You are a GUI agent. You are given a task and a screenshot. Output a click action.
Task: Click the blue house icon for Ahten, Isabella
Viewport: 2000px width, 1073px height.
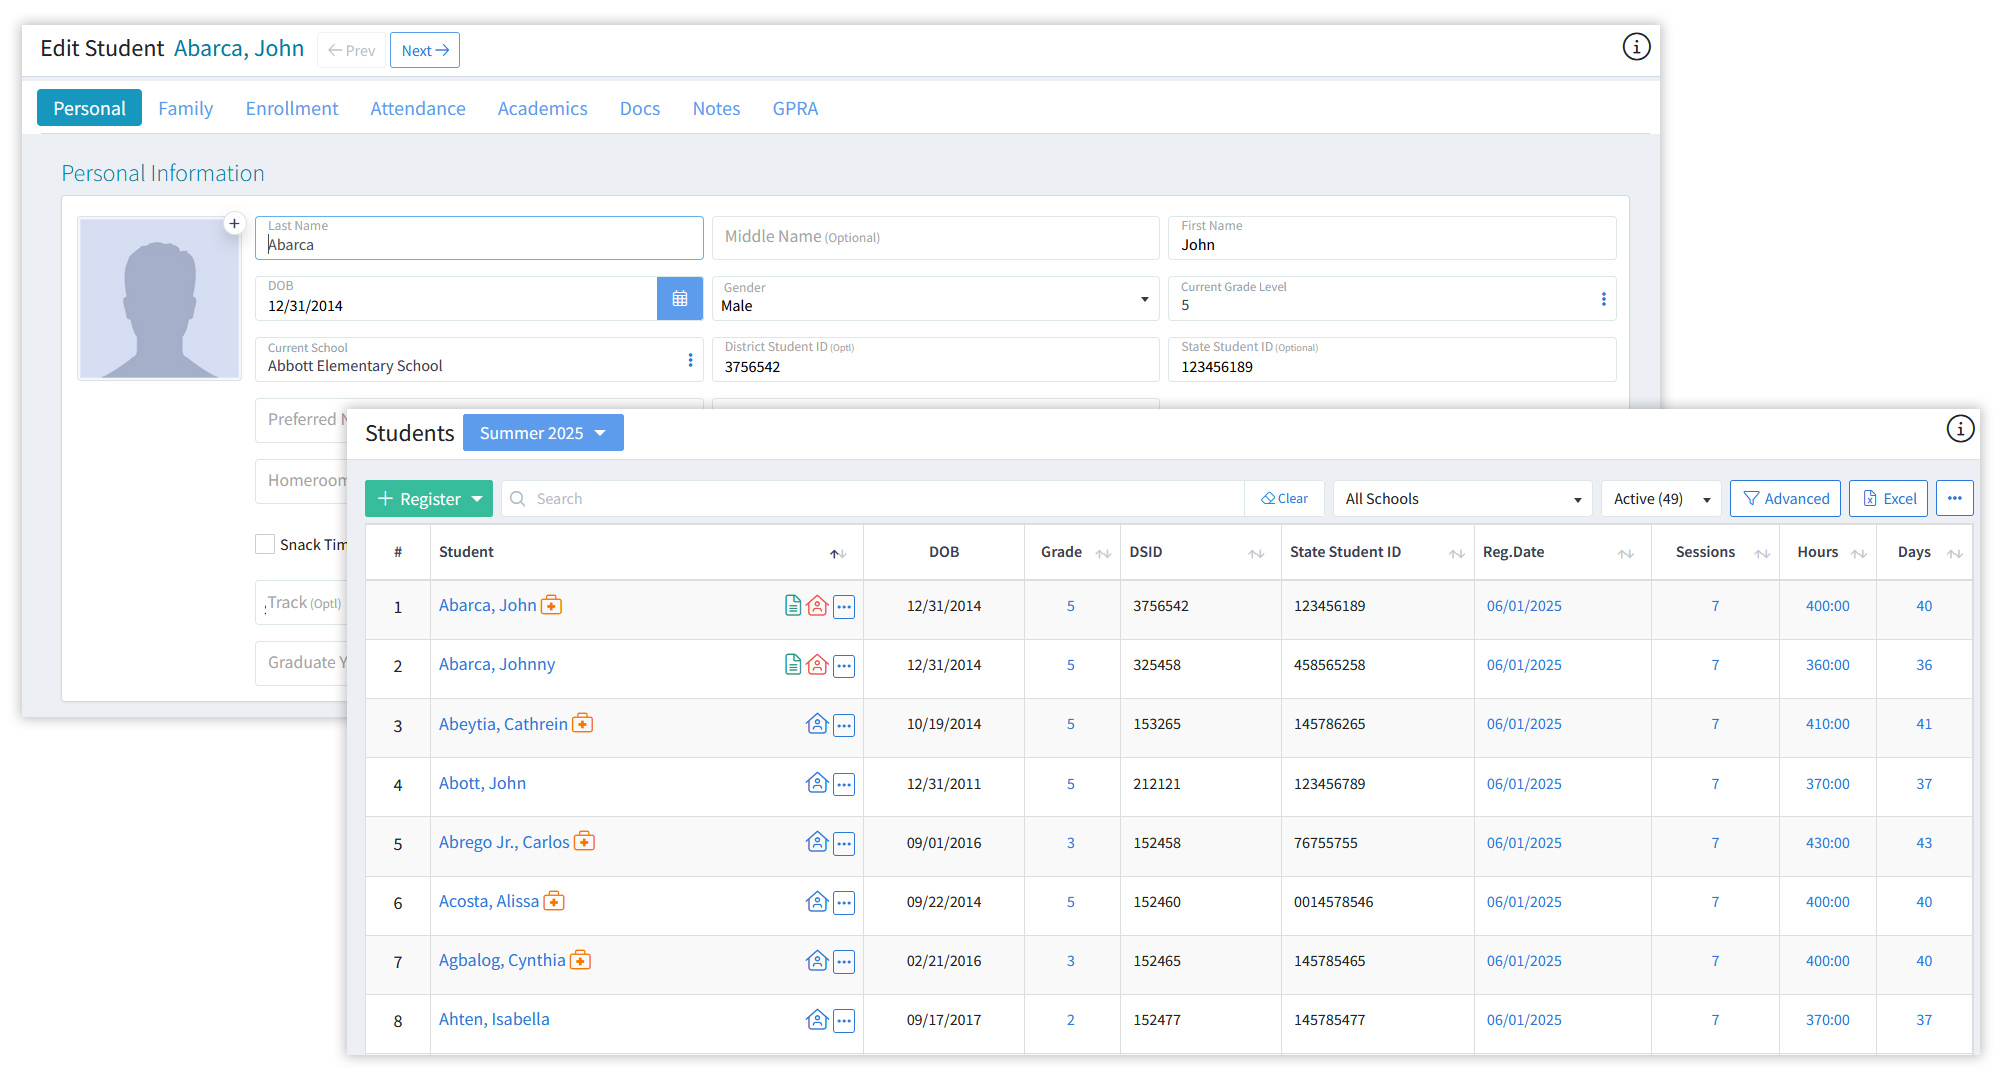(817, 1020)
